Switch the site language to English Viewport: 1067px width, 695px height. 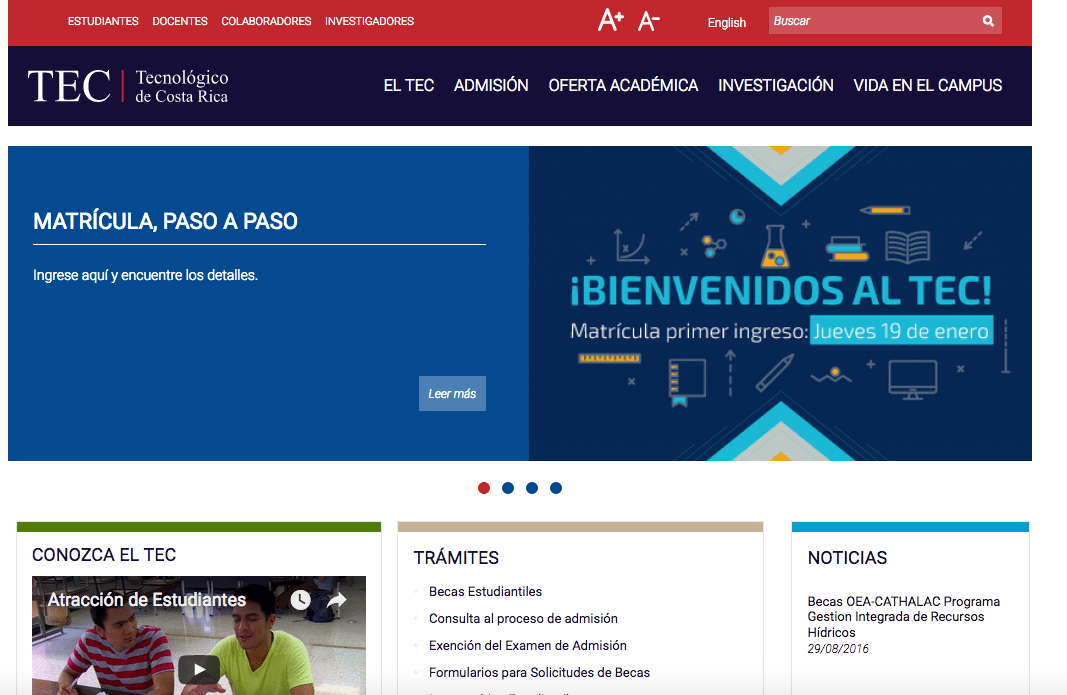726,22
